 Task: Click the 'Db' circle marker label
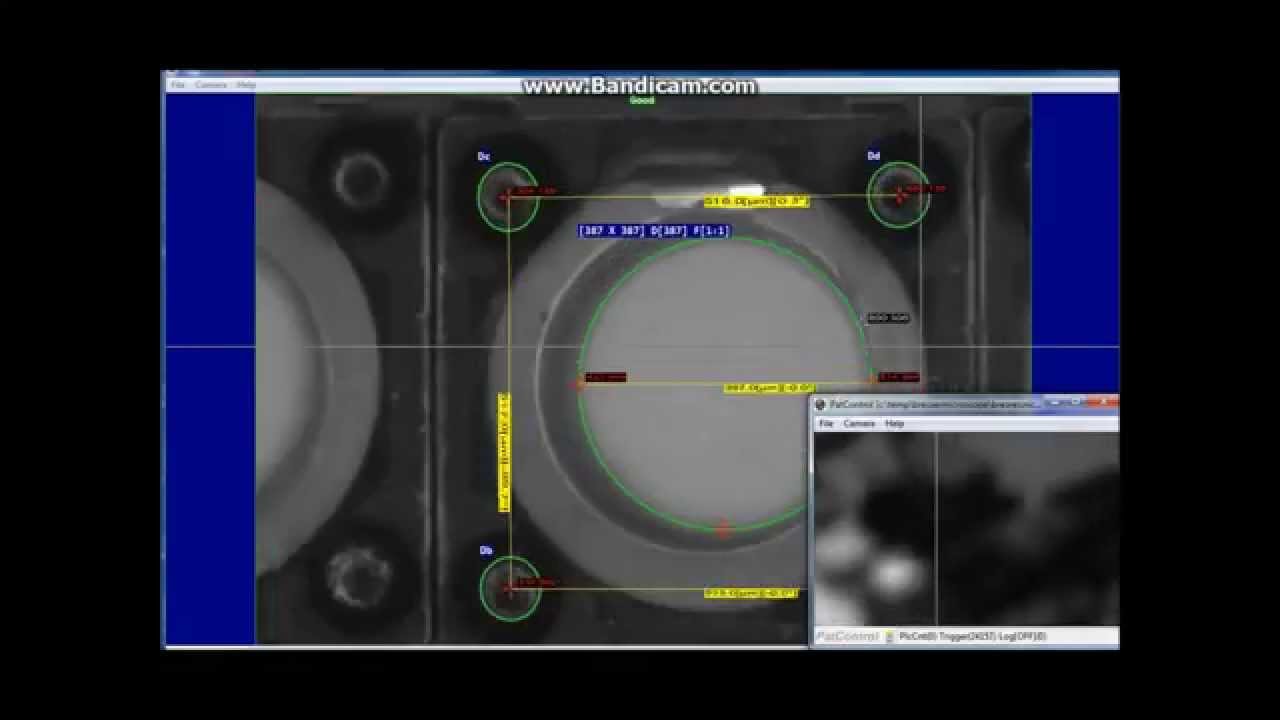point(486,551)
